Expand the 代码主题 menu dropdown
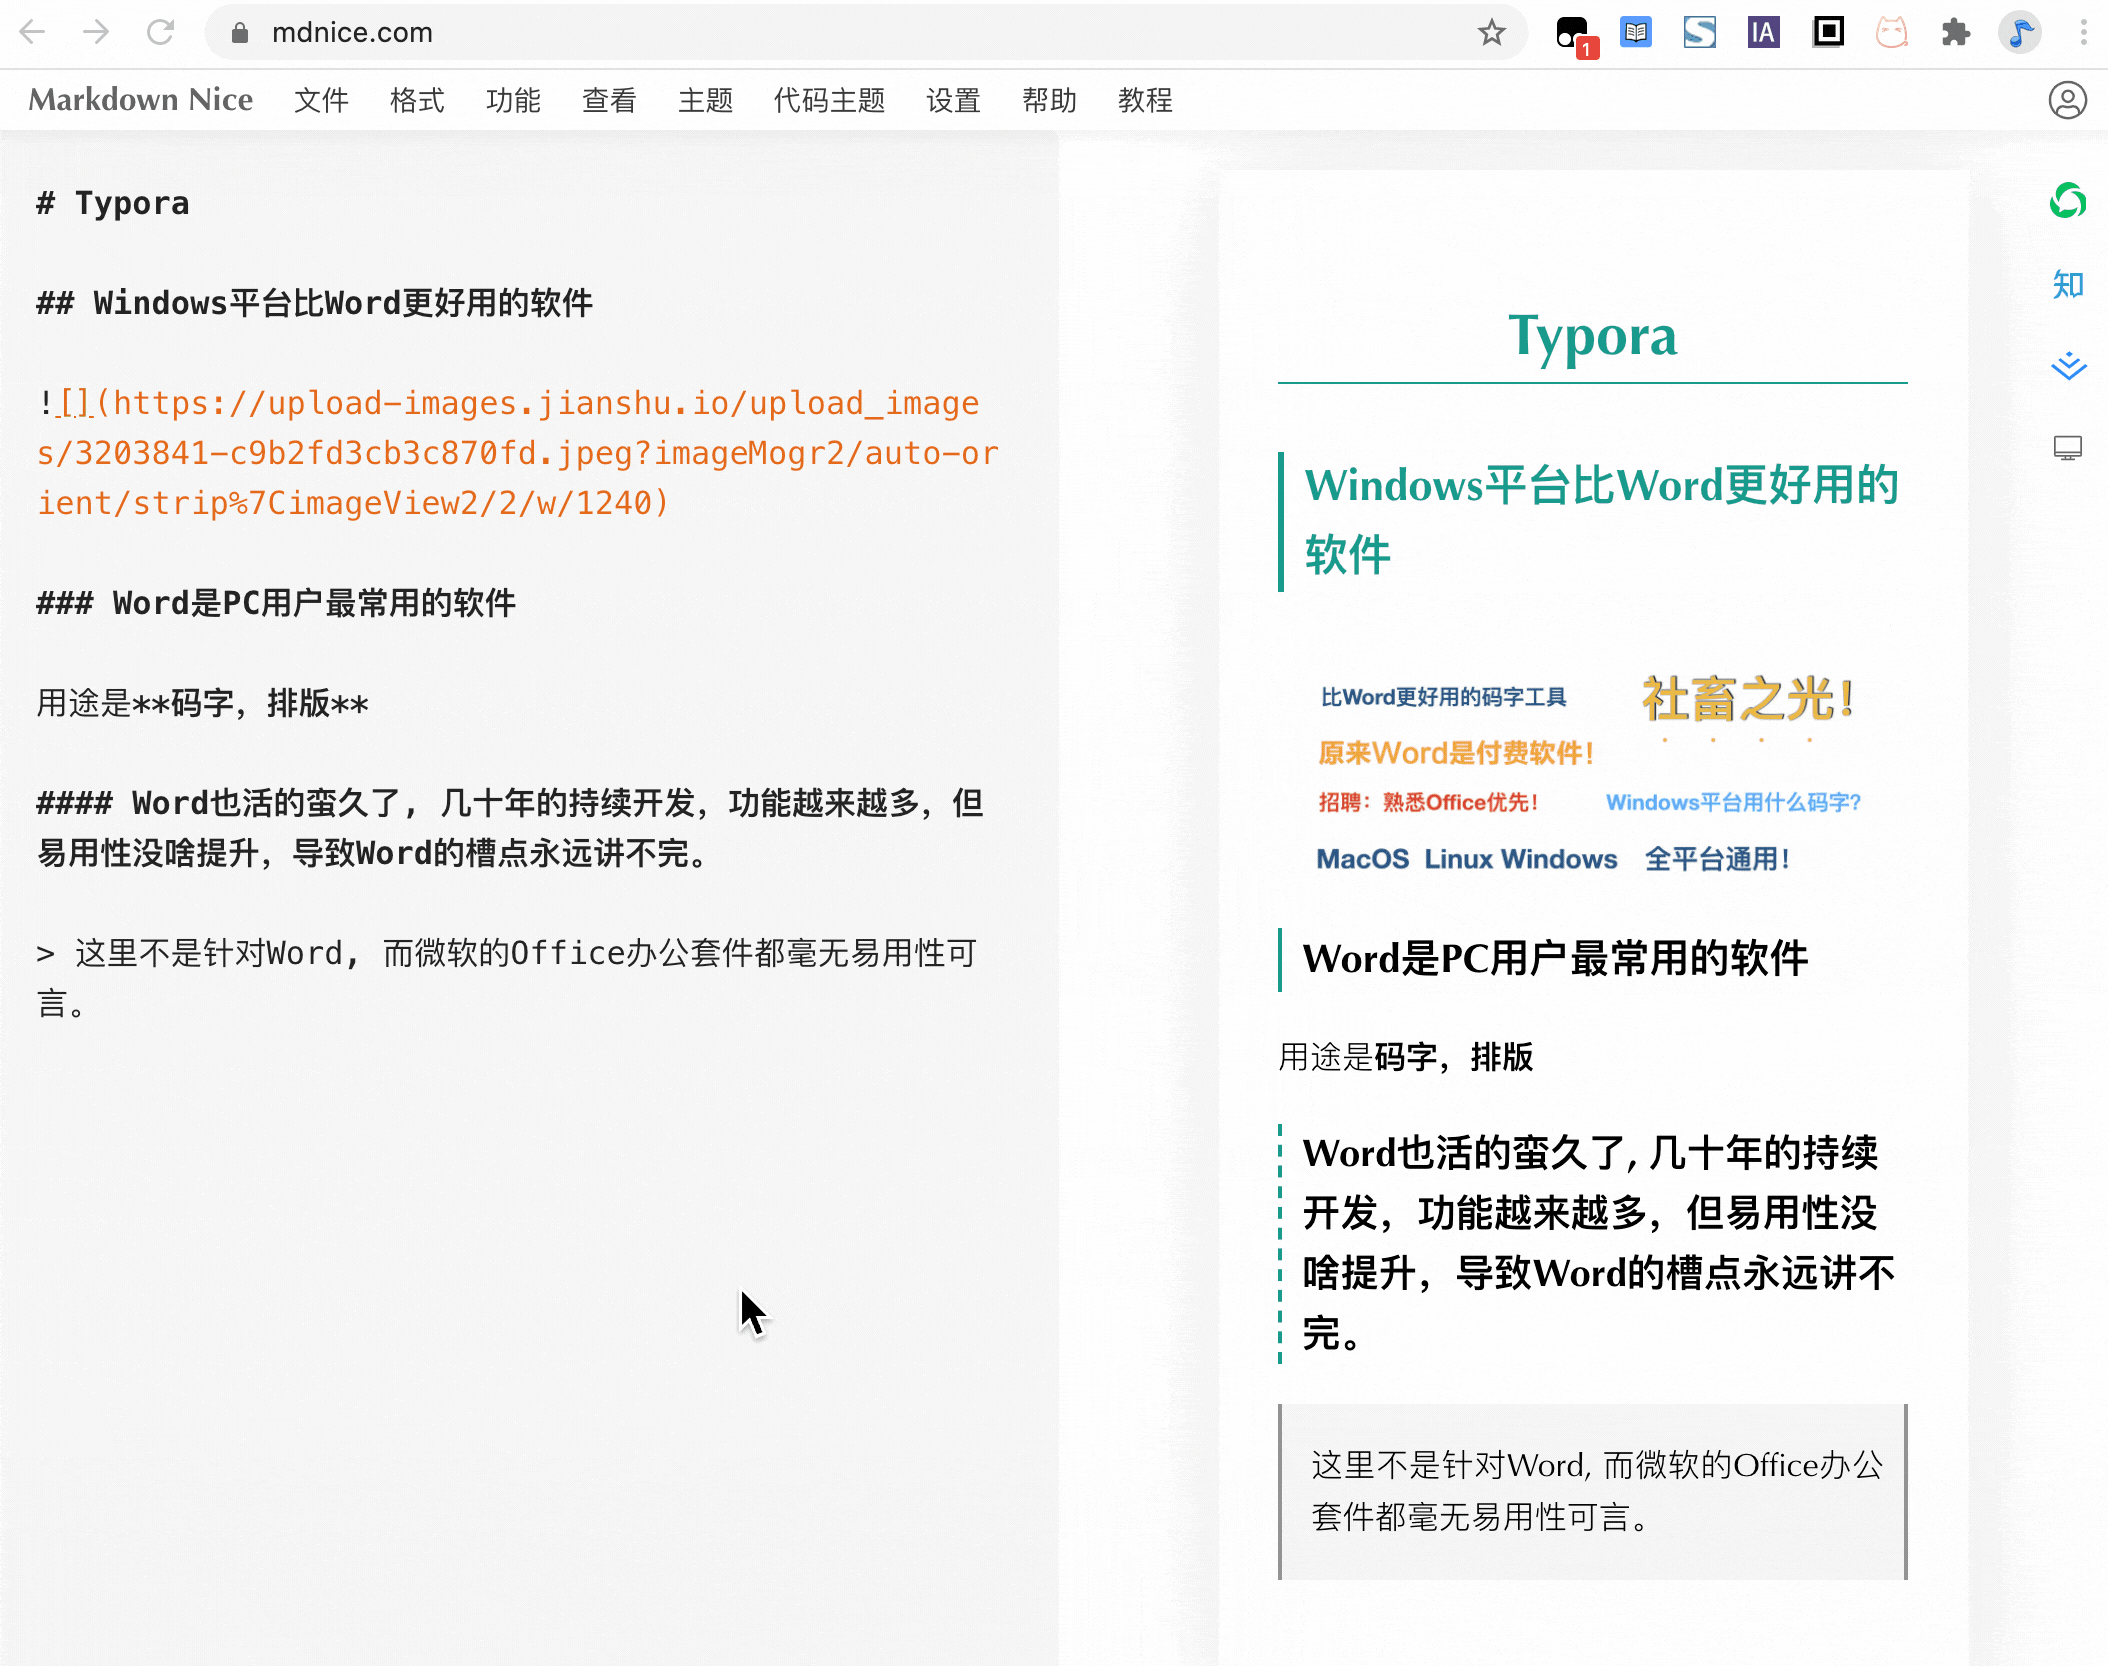This screenshot has height=1666, width=2108. (x=829, y=100)
